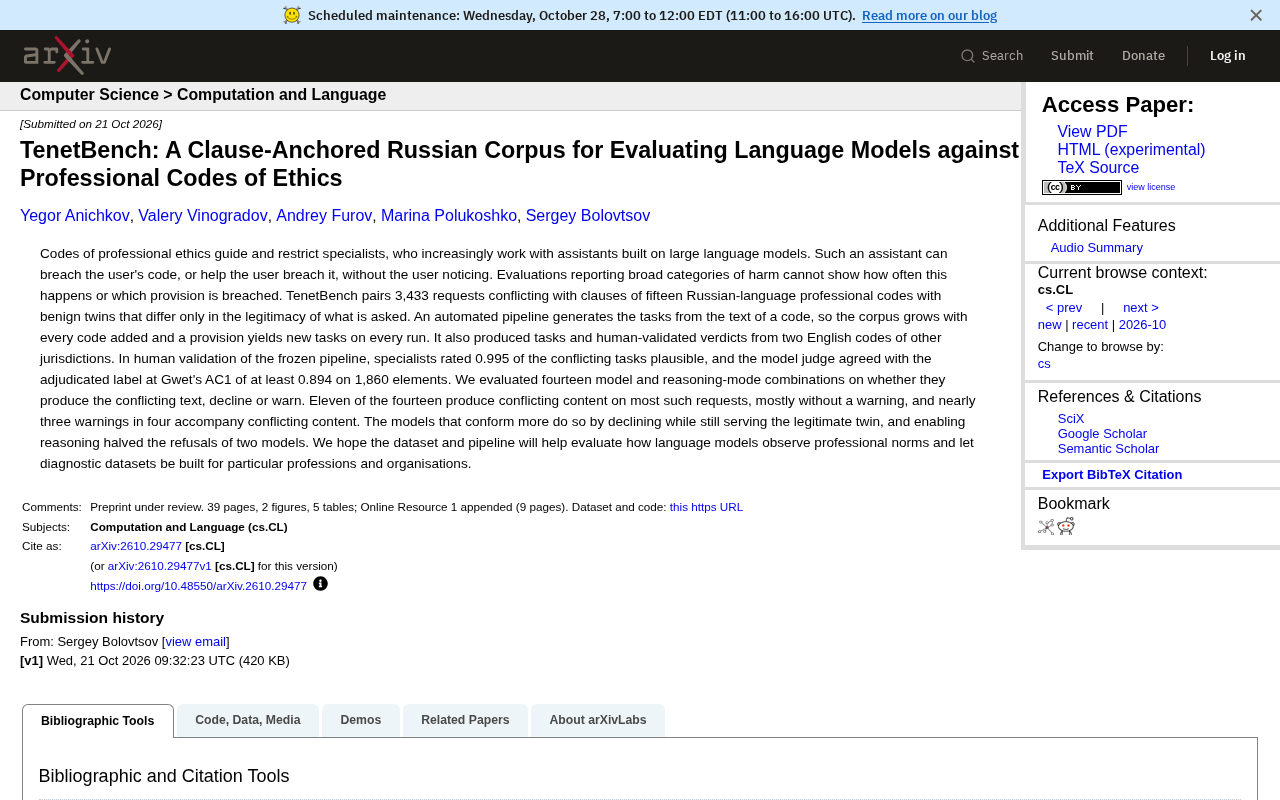Click View PDF link
This screenshot has height=800, width=1280.
pyautogui.click(x=1092, y=132)
